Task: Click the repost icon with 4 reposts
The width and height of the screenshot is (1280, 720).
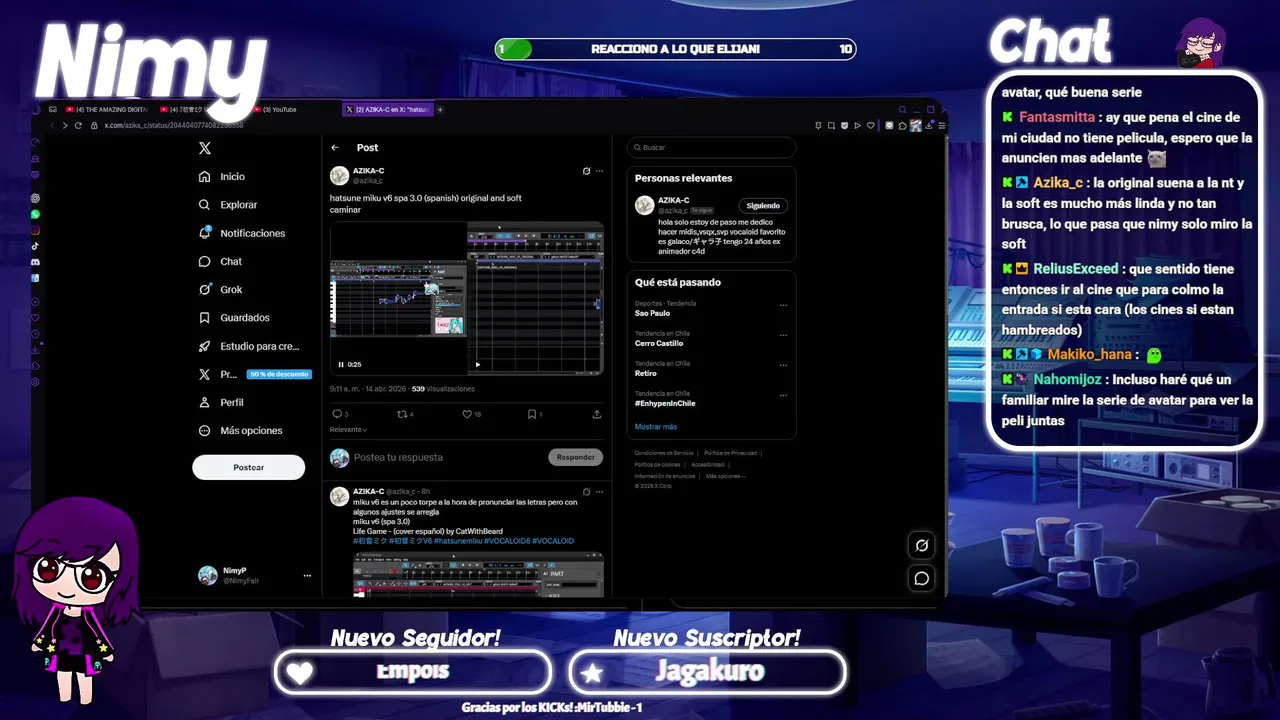Action: point(403,414)
